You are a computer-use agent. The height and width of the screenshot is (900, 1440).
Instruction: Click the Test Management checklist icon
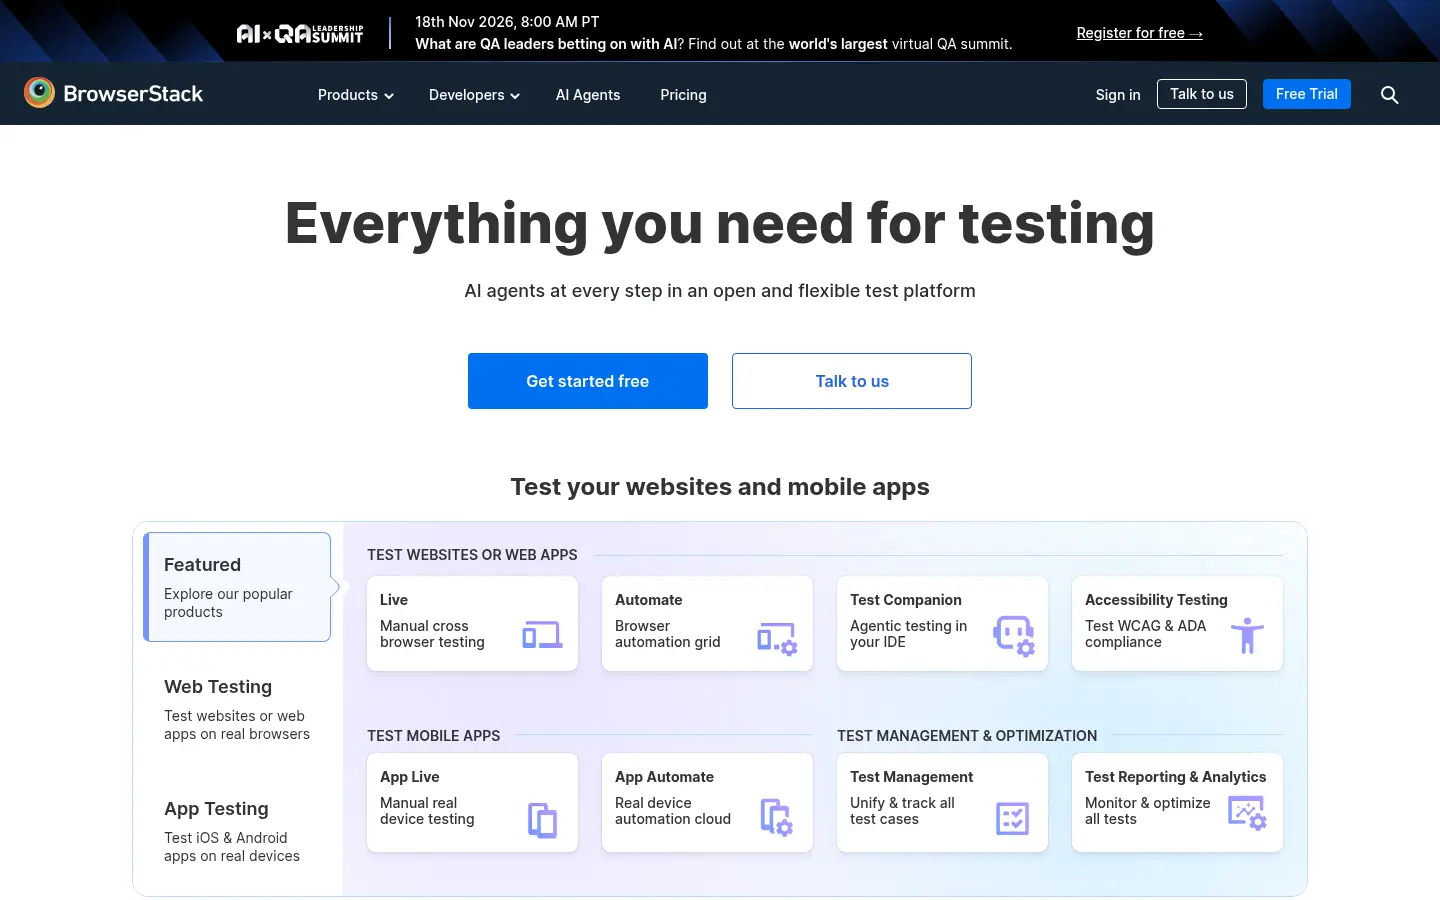pos(1012,818)
